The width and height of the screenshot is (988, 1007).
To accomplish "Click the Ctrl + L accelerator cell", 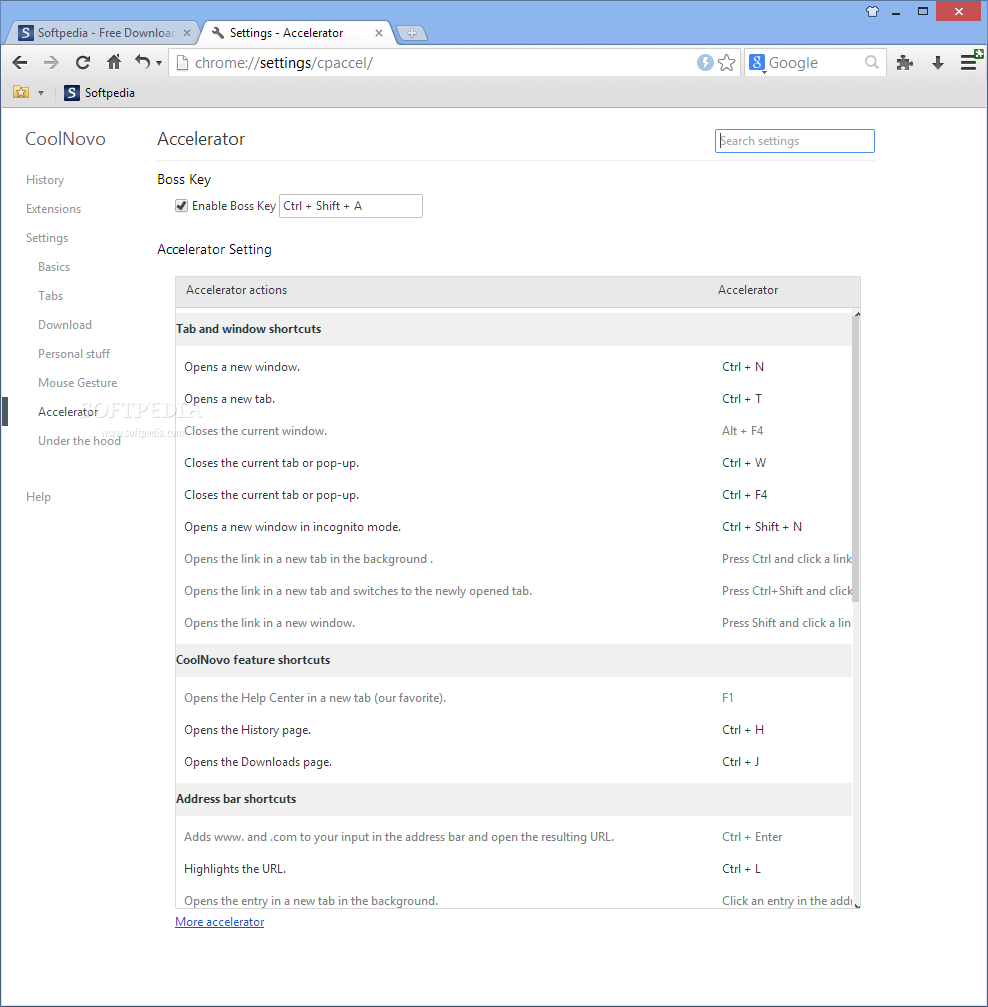I will 741,869.
